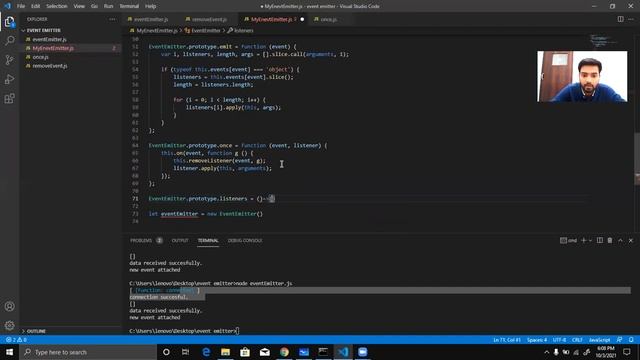The height and width of the screenshot is (360, 640).
Task: Kill terminal with trash icon
Action: [x=610, y=240]
